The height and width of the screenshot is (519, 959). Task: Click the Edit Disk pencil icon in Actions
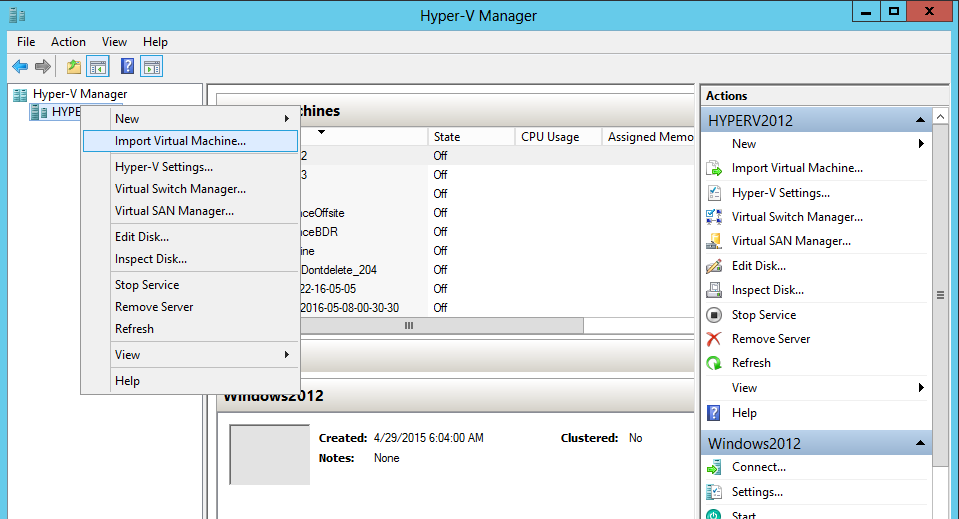(x=714, y=266)
